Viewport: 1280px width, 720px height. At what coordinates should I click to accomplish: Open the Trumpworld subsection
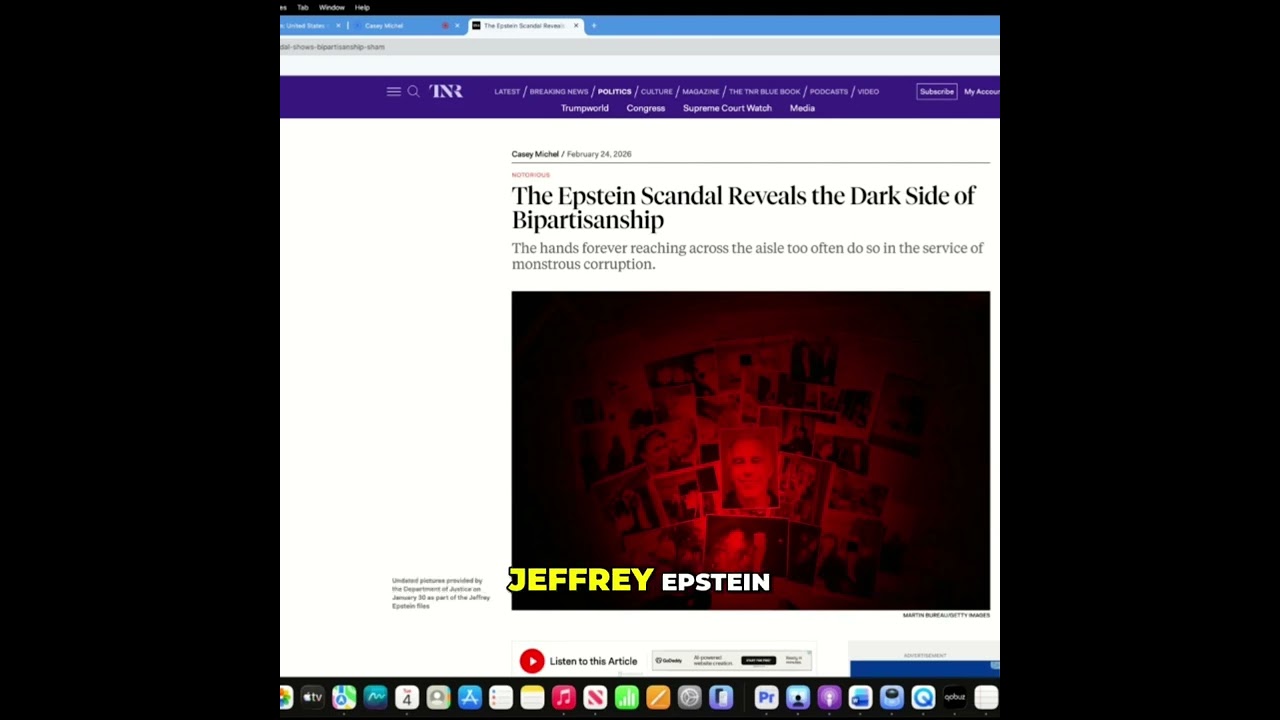[x=585, y=108]
